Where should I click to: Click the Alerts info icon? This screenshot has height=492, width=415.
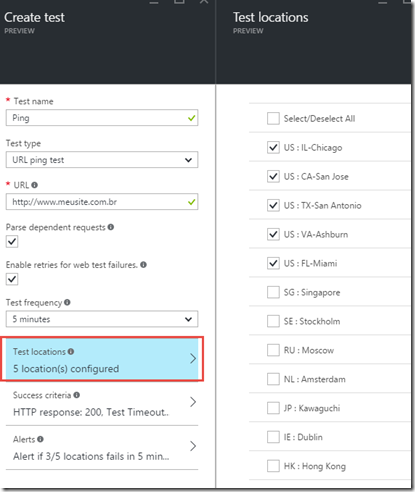tap(40, 439)
